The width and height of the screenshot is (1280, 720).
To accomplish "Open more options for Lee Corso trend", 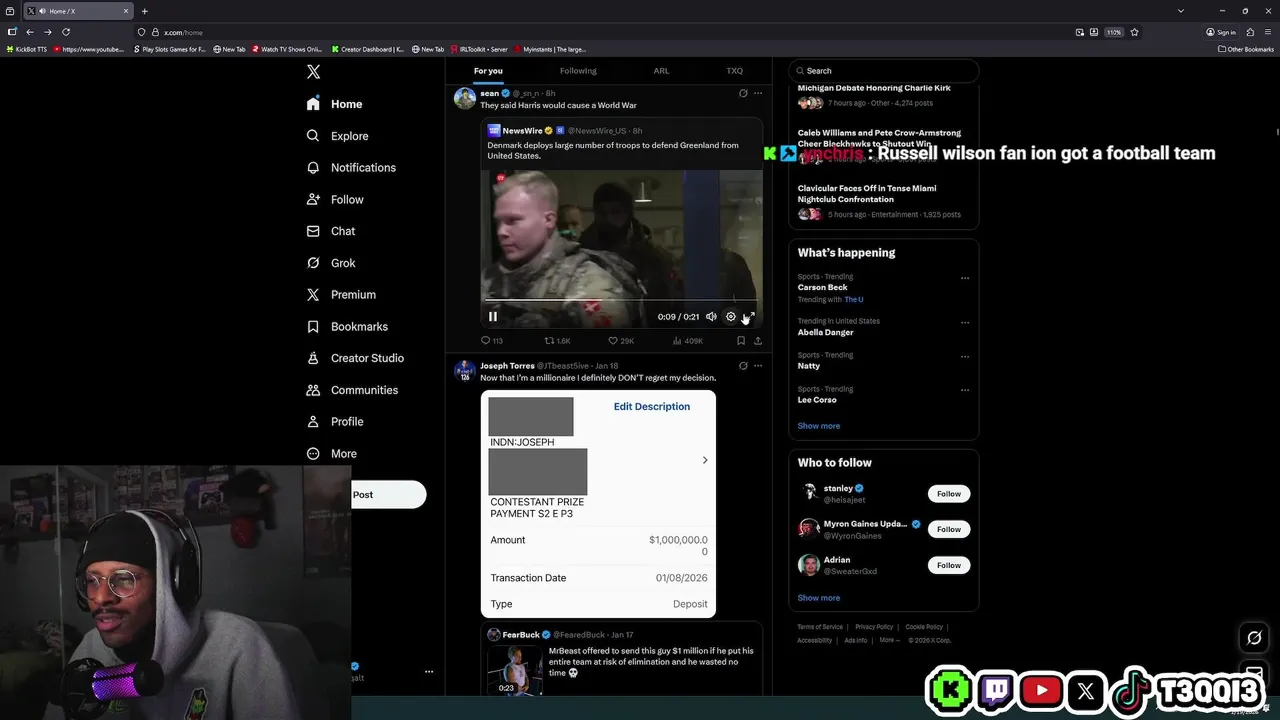I will (965, 390).
